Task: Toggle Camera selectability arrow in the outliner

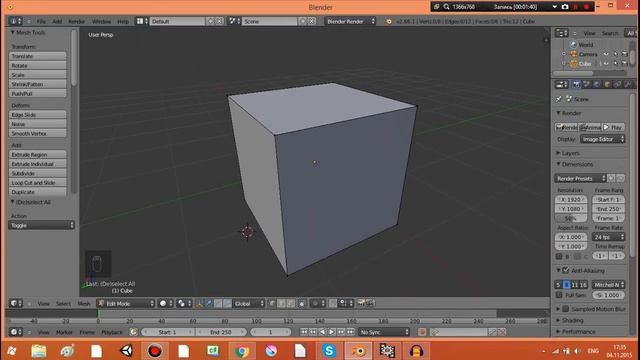Action: pyautogui.click(x=616, y=54)
